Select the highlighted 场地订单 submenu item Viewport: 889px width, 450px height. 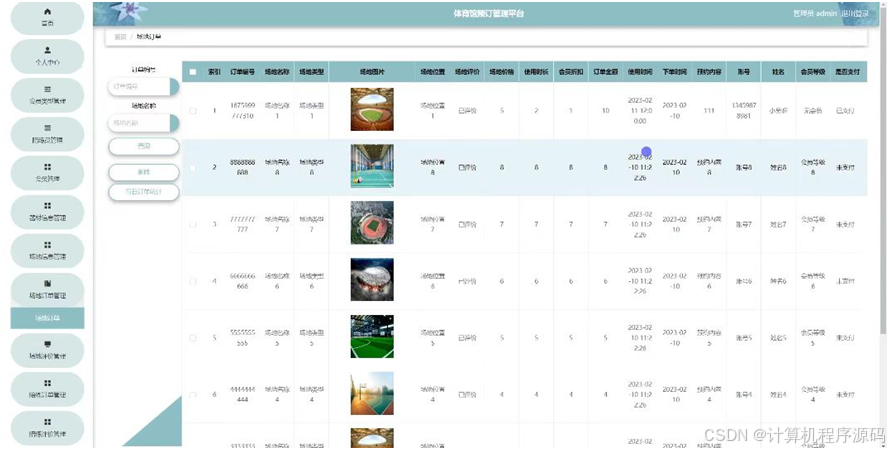tap(48, 318)
